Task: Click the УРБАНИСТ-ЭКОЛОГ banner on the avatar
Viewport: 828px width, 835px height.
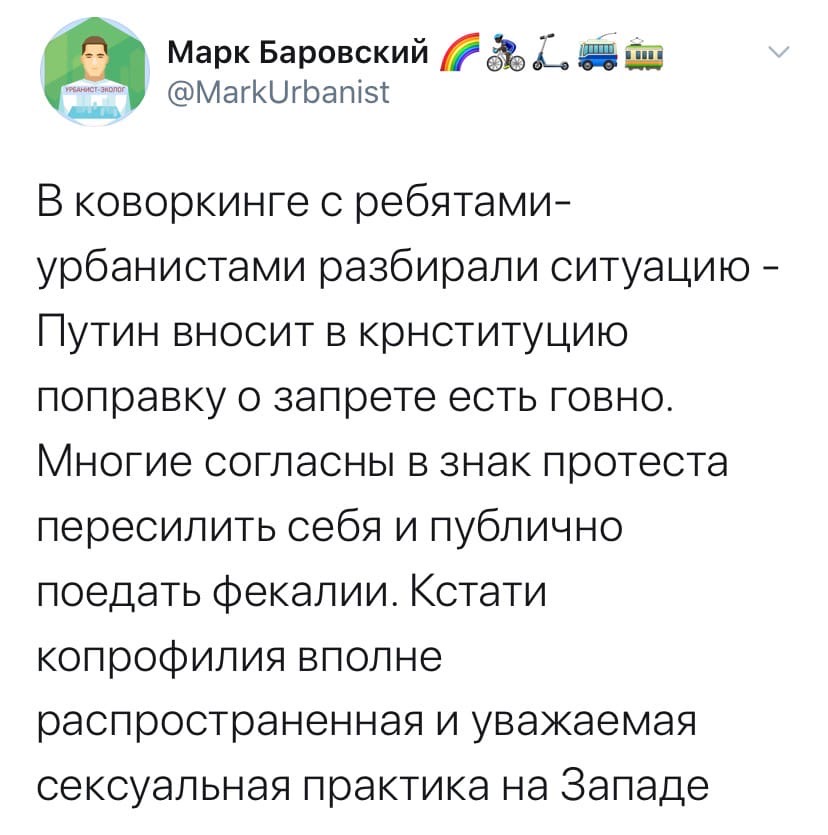Action: click(95, 91)
